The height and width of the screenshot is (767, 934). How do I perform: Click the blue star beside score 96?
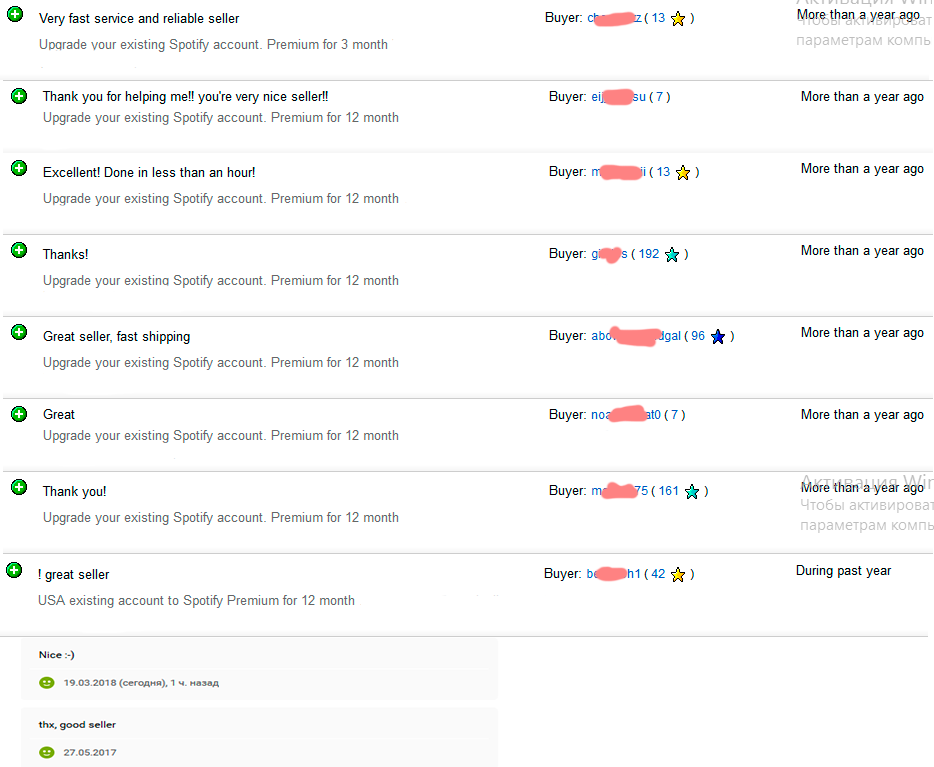(718, 337)
